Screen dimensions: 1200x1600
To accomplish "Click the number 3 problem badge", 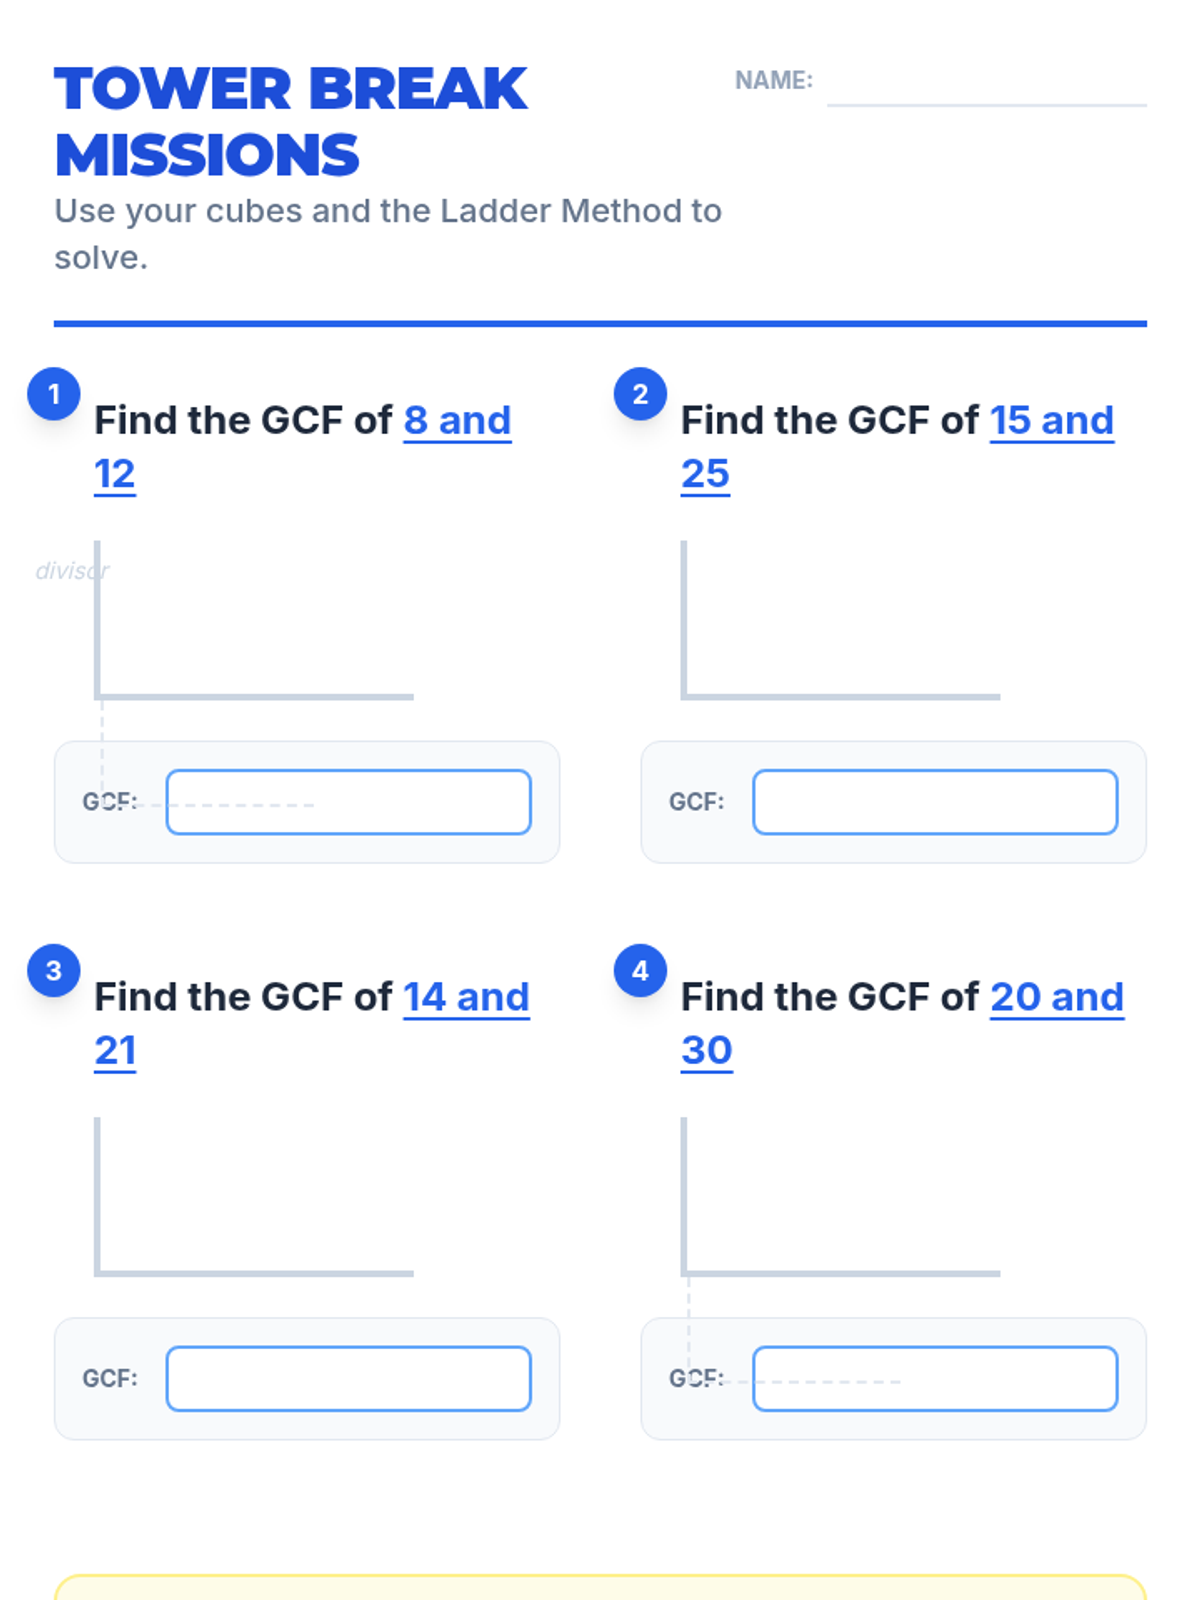I will click(54, 970).
